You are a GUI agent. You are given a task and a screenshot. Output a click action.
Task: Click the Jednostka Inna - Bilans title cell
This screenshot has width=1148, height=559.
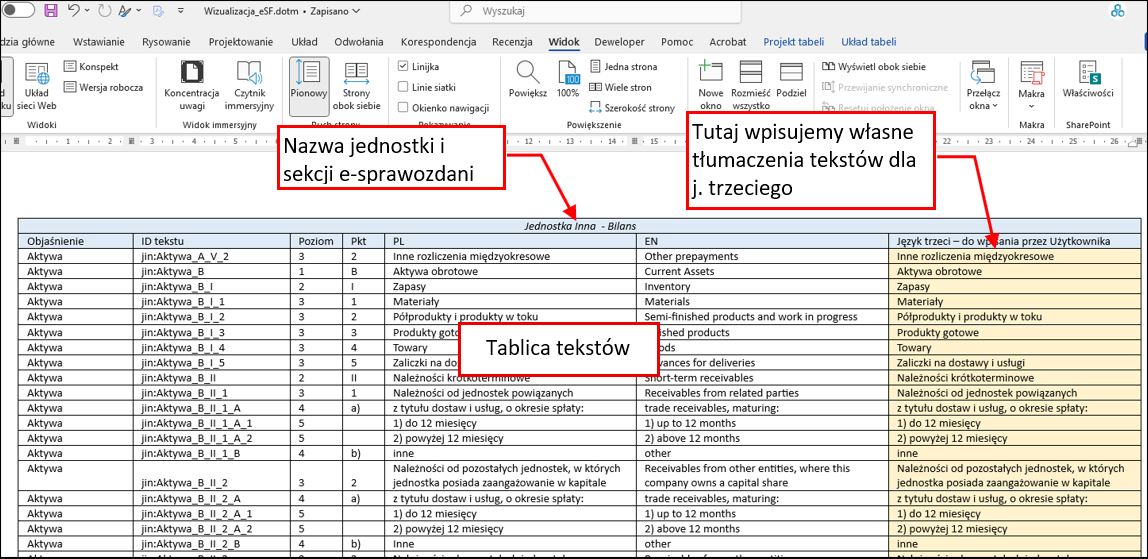pos(579,226)
